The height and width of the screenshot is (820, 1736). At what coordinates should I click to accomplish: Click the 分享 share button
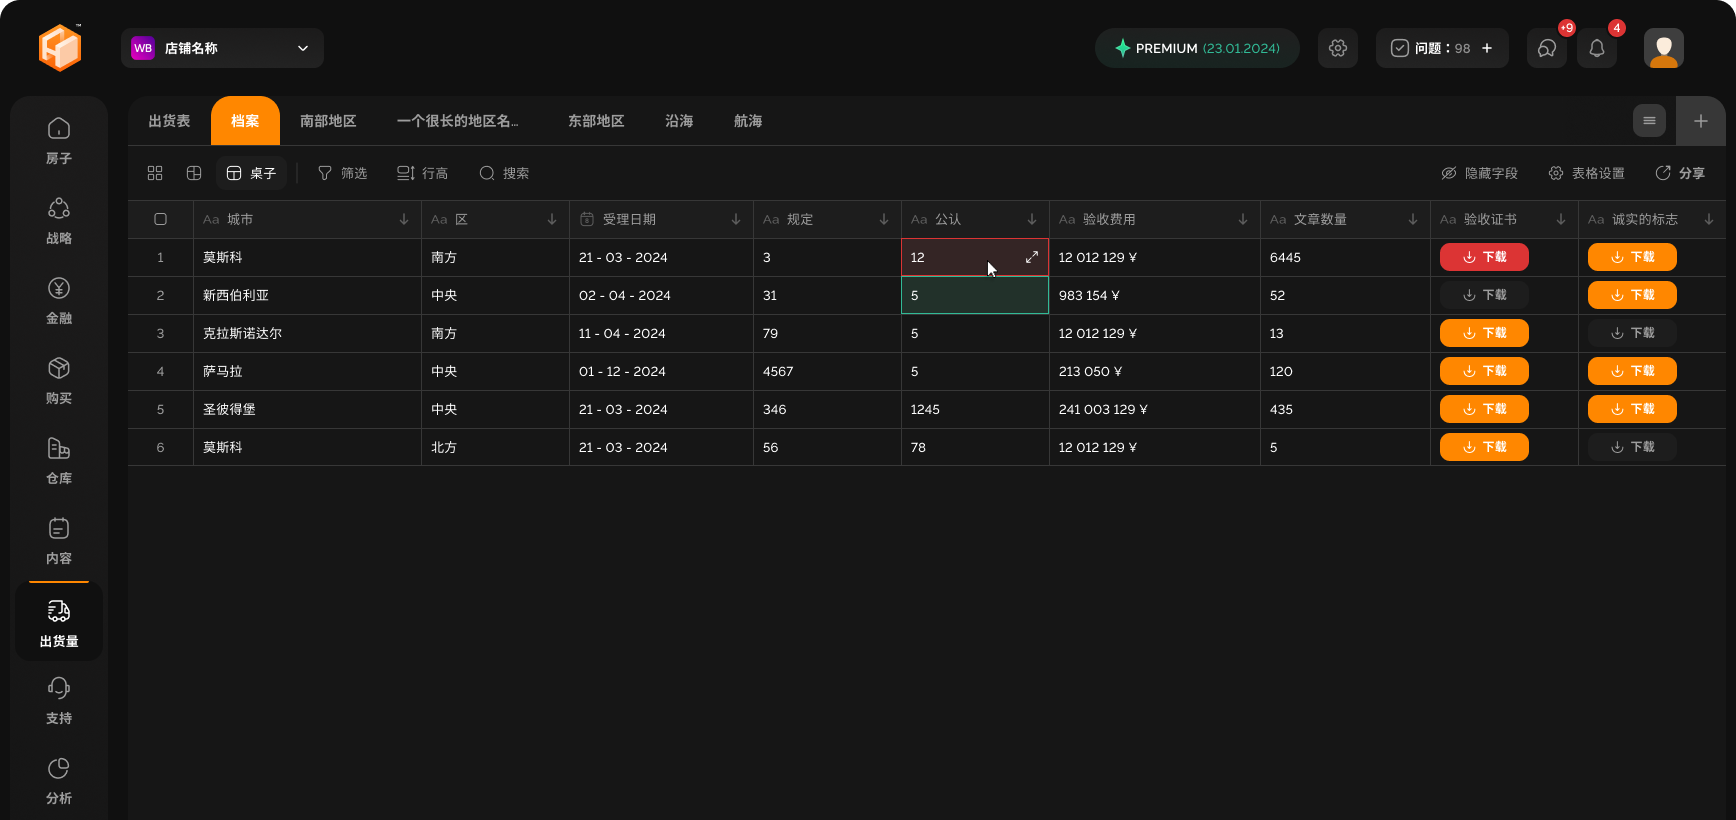[x=1680, y=173]
